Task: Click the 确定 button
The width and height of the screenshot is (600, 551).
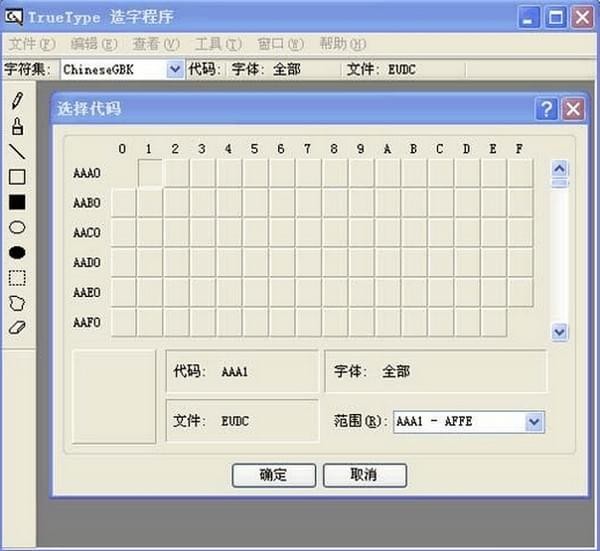Action: coord(273,475)
